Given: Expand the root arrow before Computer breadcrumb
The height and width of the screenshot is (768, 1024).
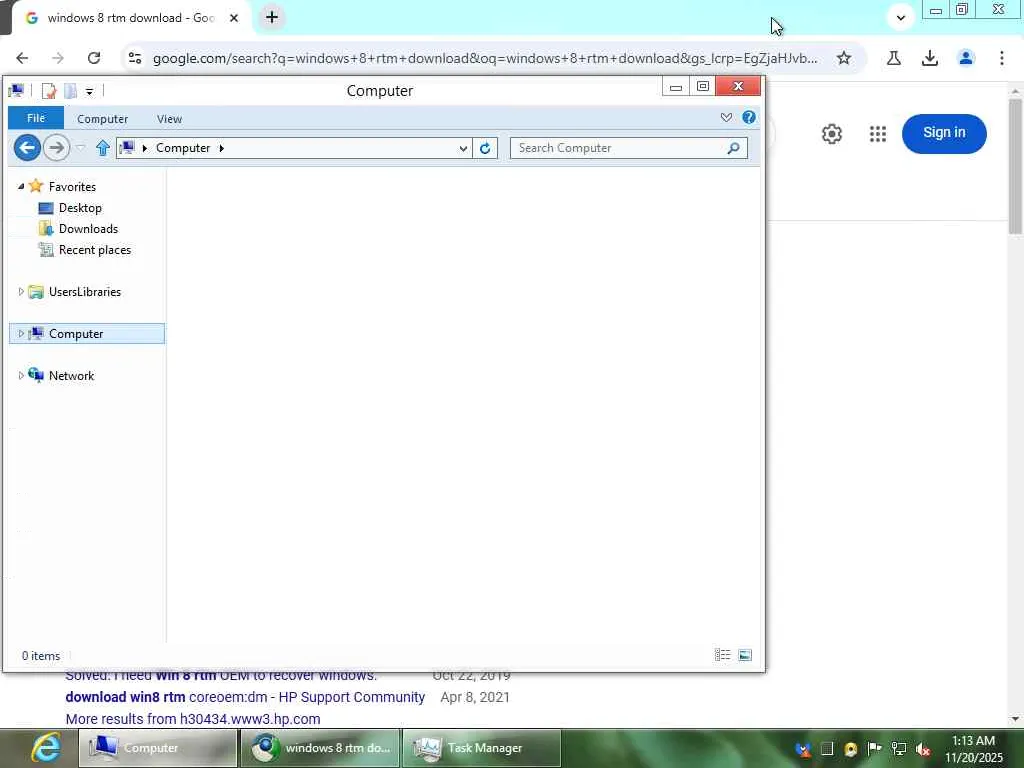Looking at the screenshot, I should point(144,148).
